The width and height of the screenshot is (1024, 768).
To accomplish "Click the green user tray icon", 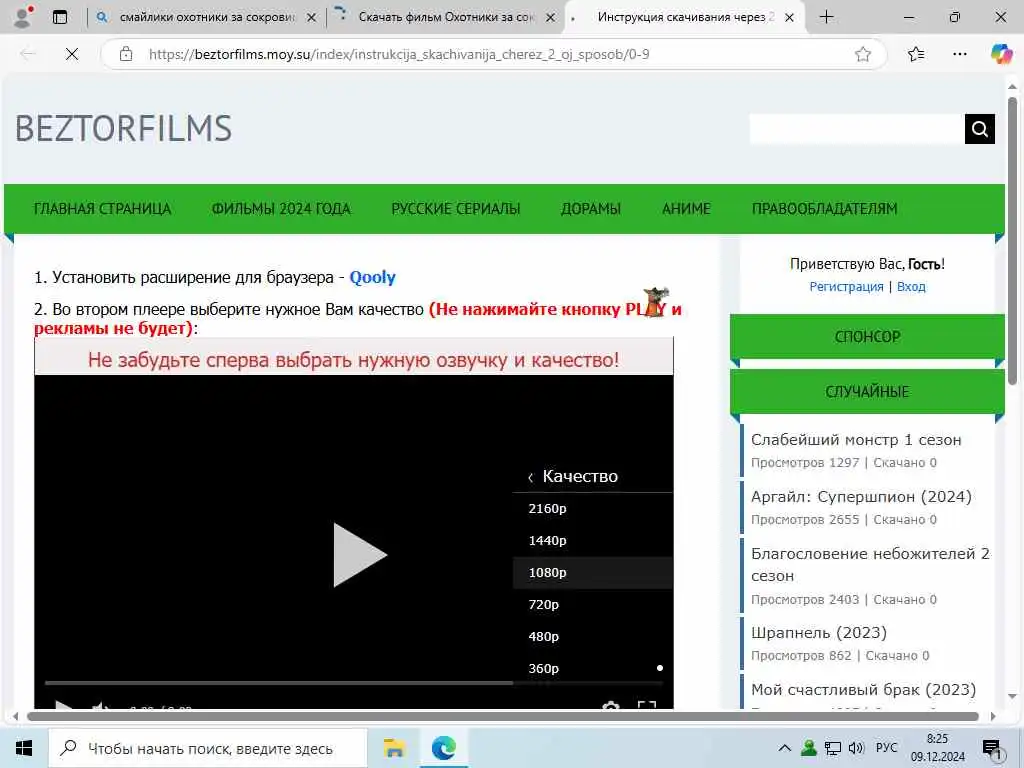I will point(809,748).
